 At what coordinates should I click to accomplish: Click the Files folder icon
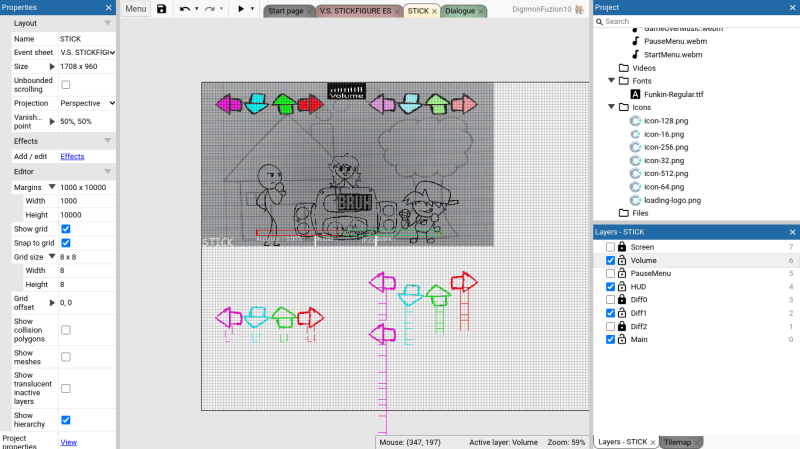click(x=623, y=213)
